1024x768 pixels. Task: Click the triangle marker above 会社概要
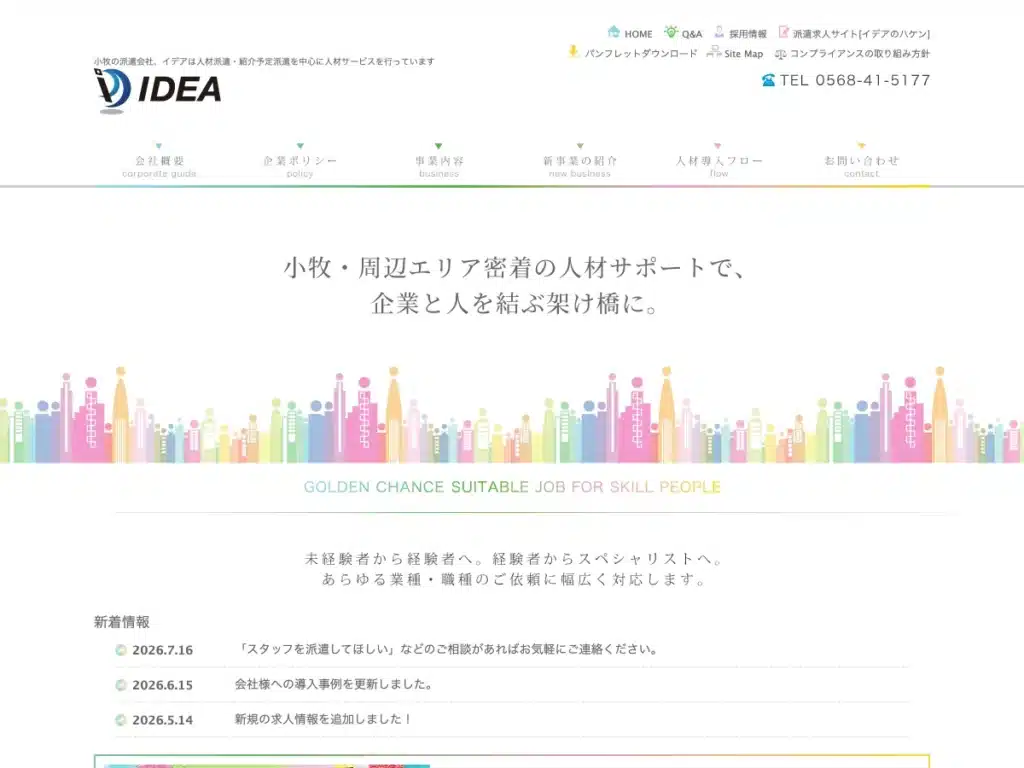159,146
